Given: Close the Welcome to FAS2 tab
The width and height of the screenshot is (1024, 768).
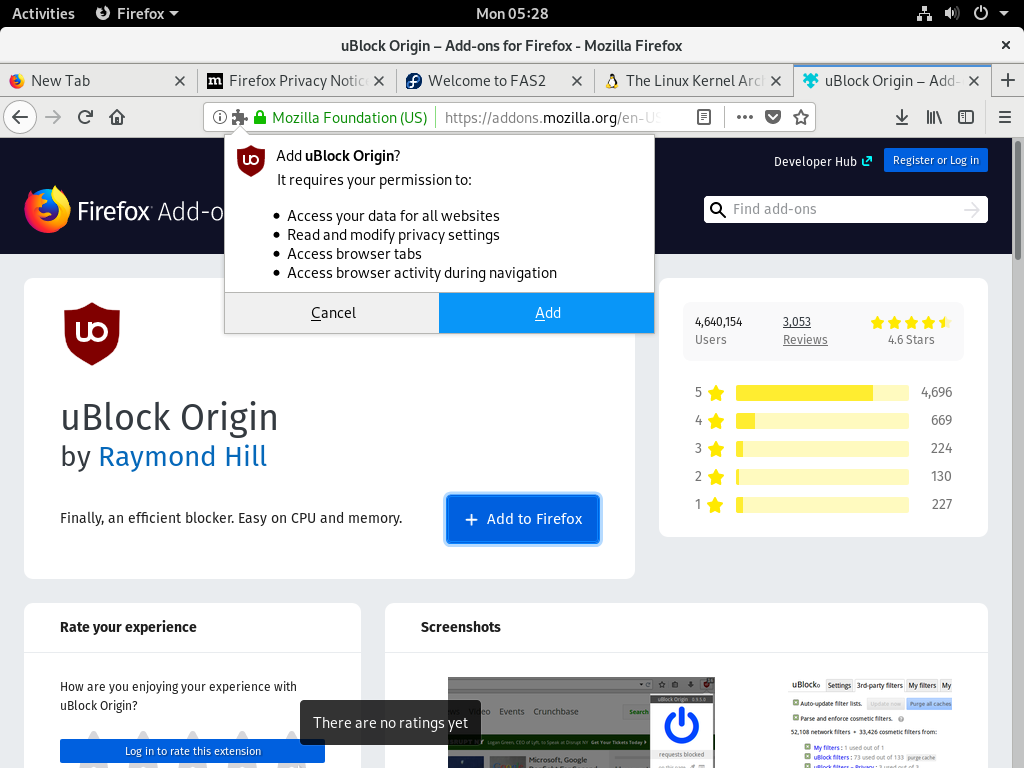Looking at the screenshot, I should [x=577, y=81].
